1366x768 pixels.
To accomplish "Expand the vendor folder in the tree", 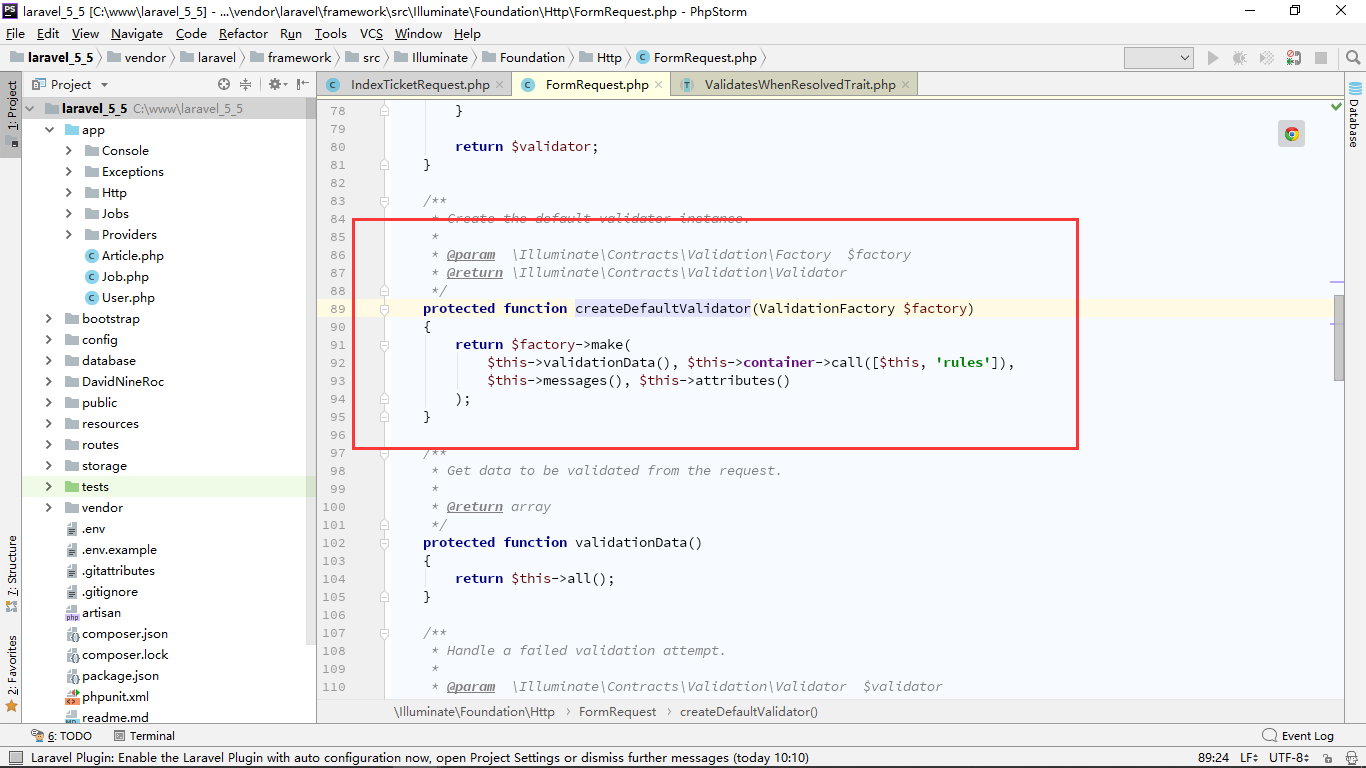I will pyautogui.click(x=49, y=508).
